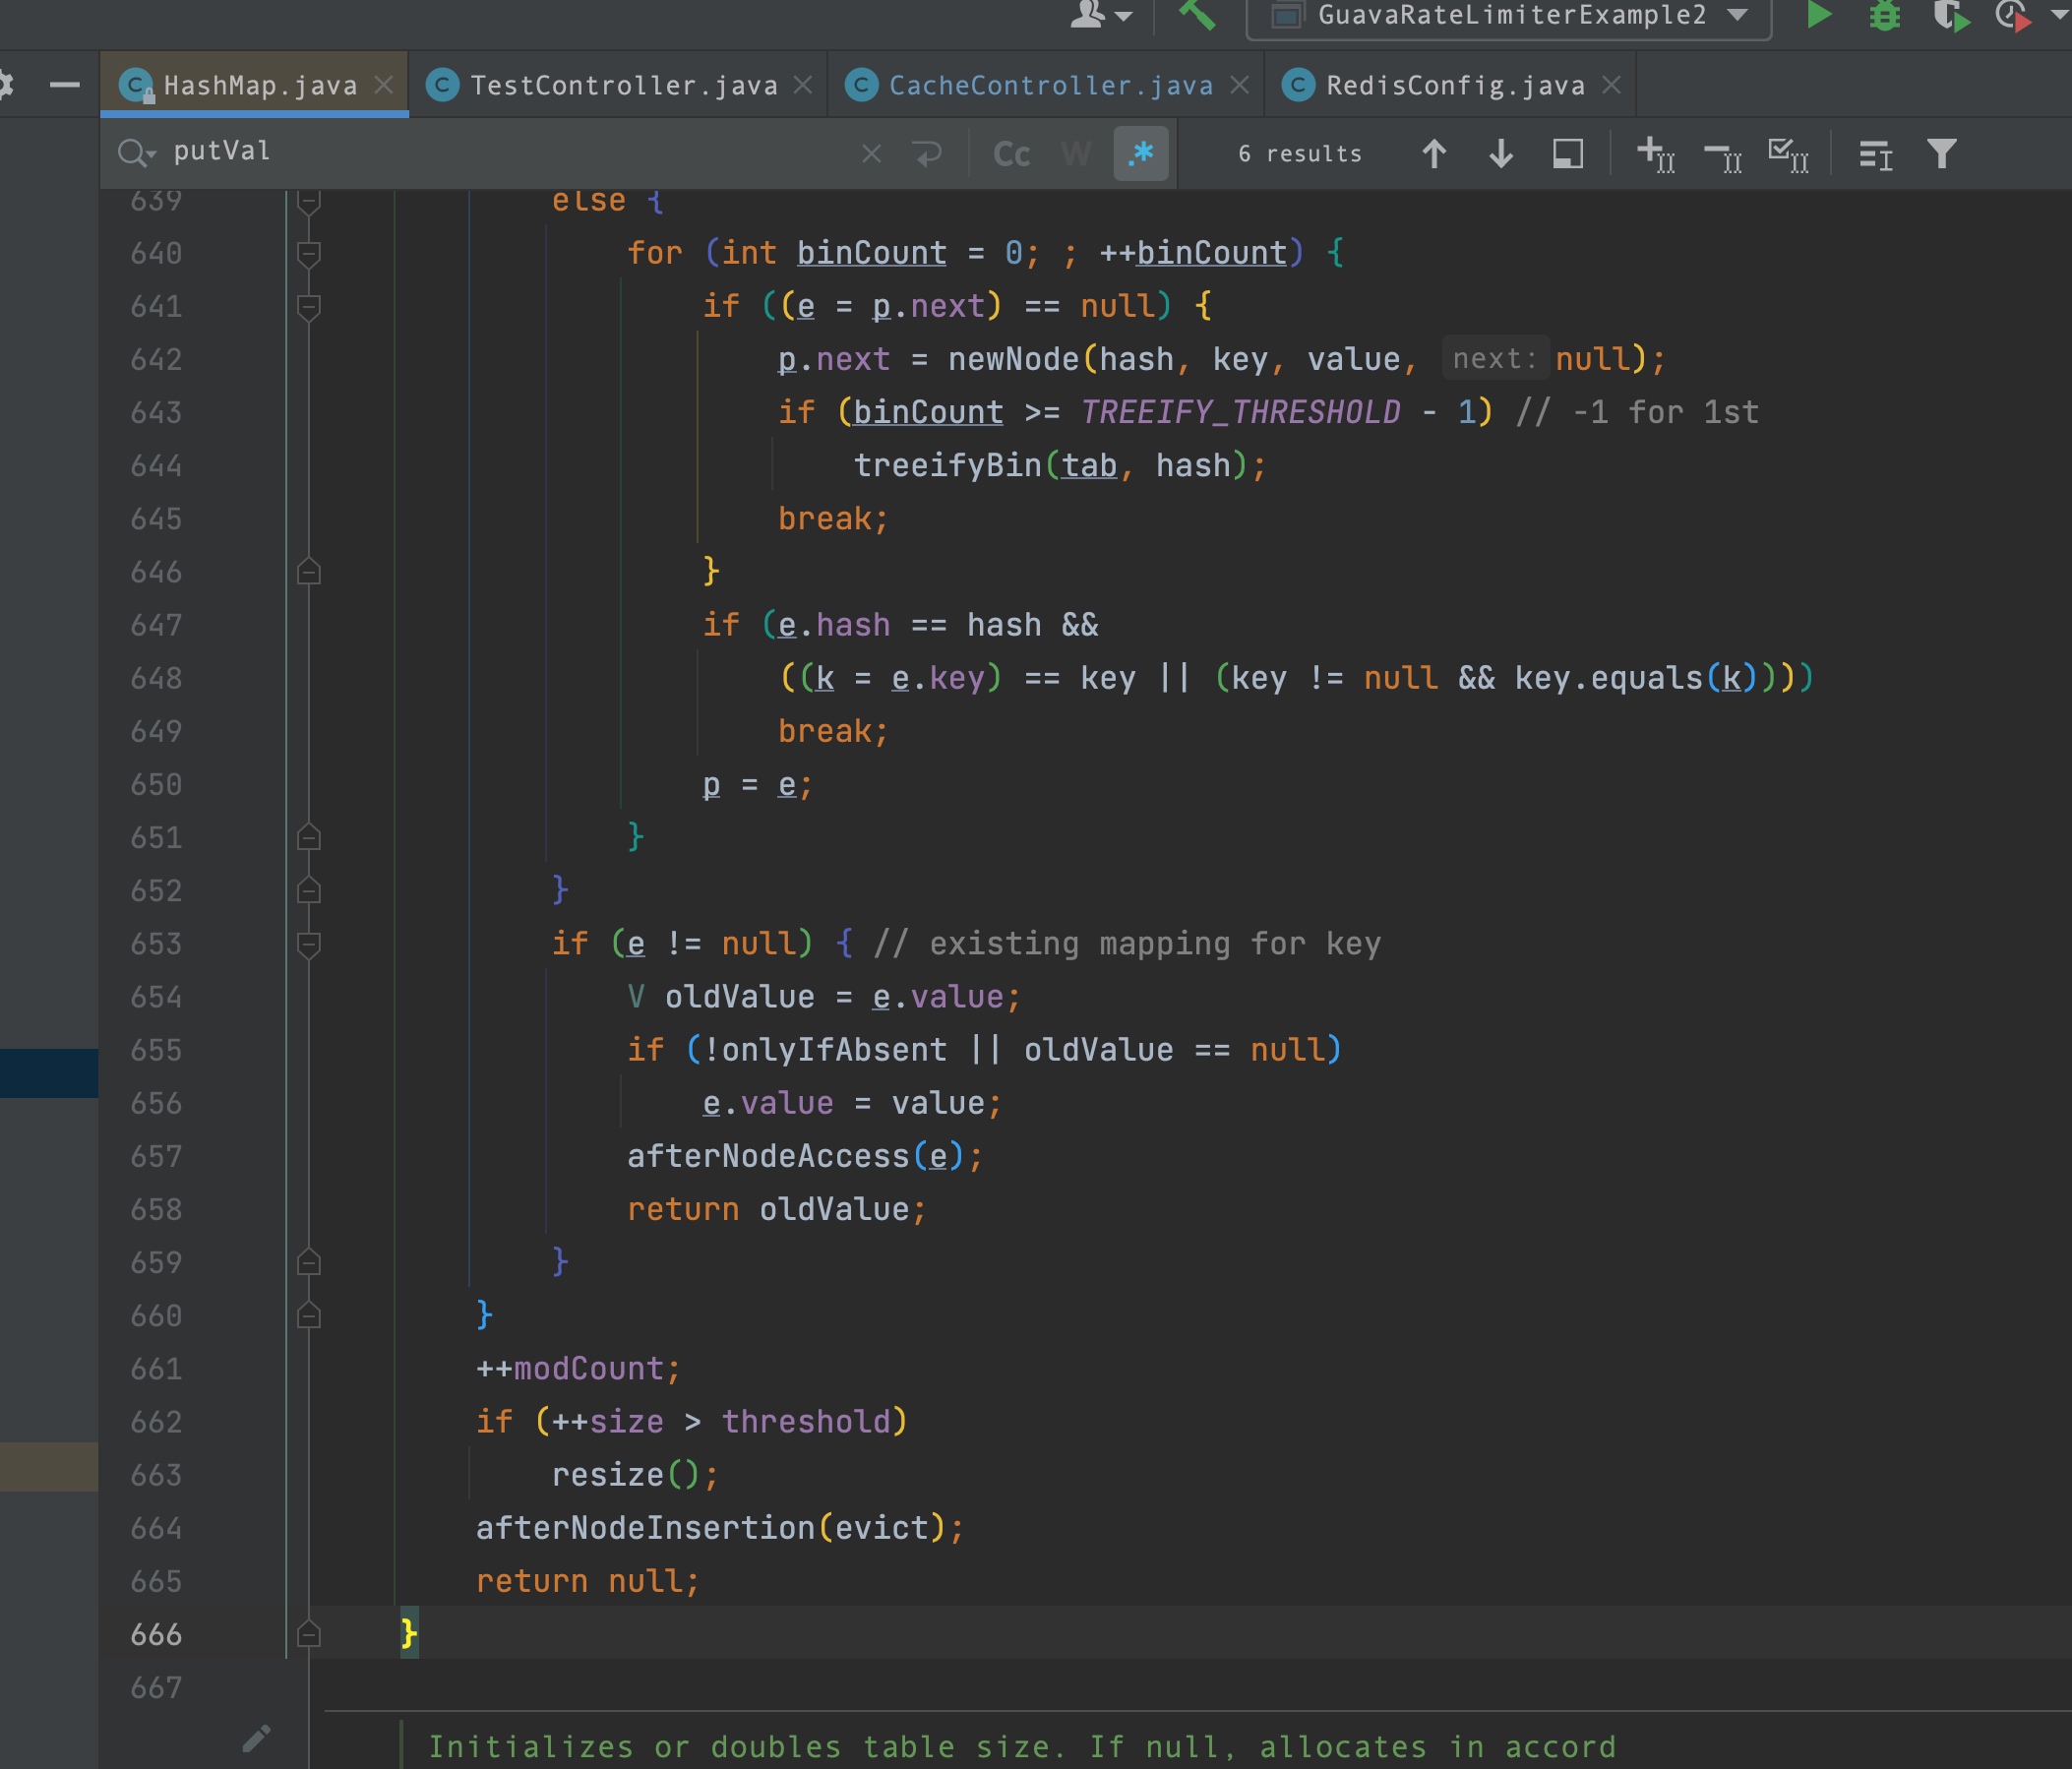Close the CacheController.java tab
2072x1769 pixels.
[x=1239, y=86]
